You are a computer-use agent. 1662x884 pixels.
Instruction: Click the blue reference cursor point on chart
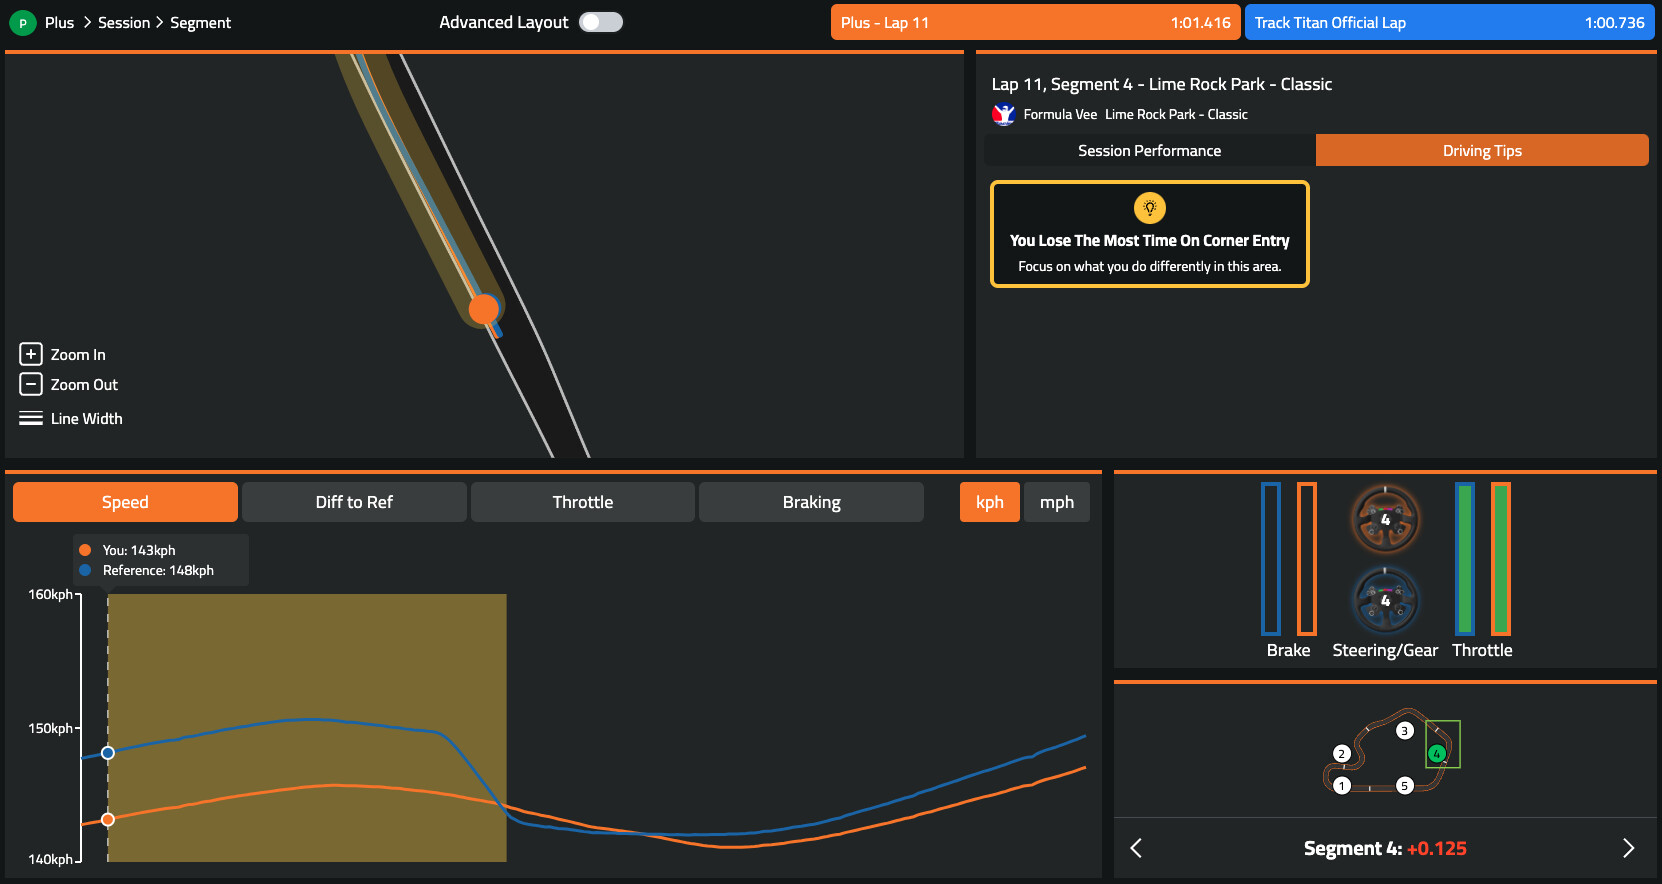tap(108, 753)
